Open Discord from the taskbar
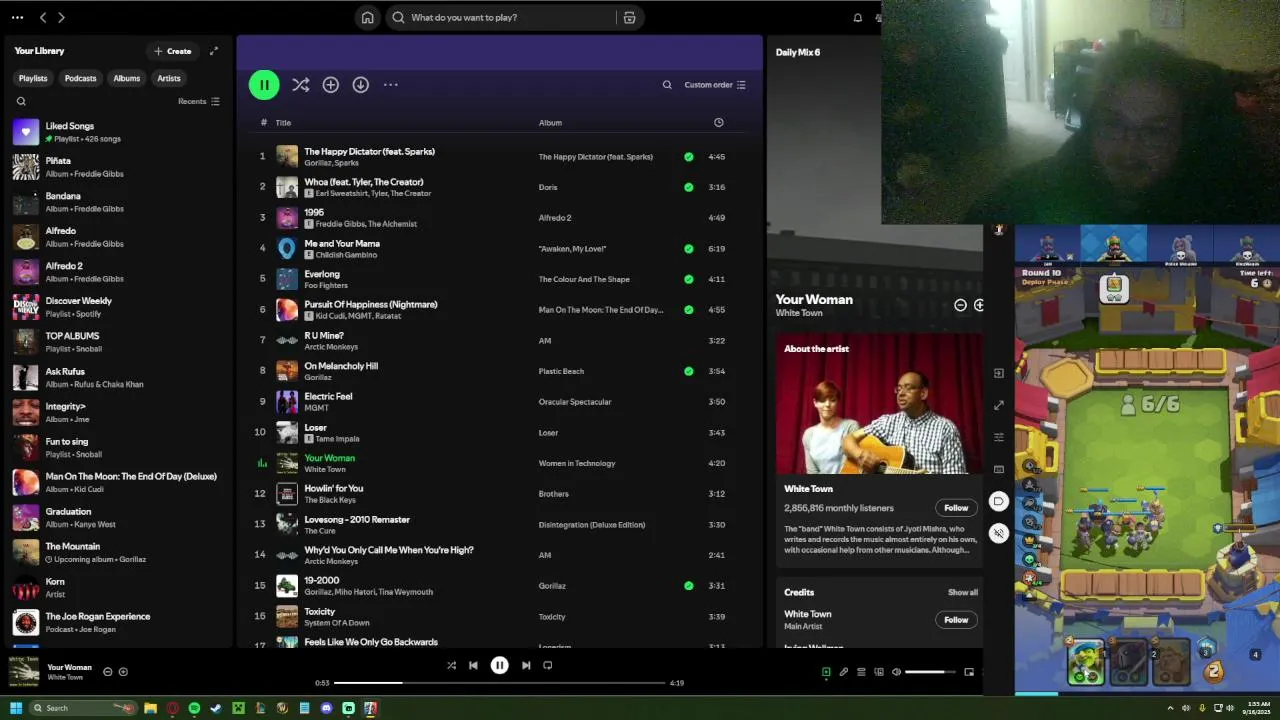 (326, 708)
